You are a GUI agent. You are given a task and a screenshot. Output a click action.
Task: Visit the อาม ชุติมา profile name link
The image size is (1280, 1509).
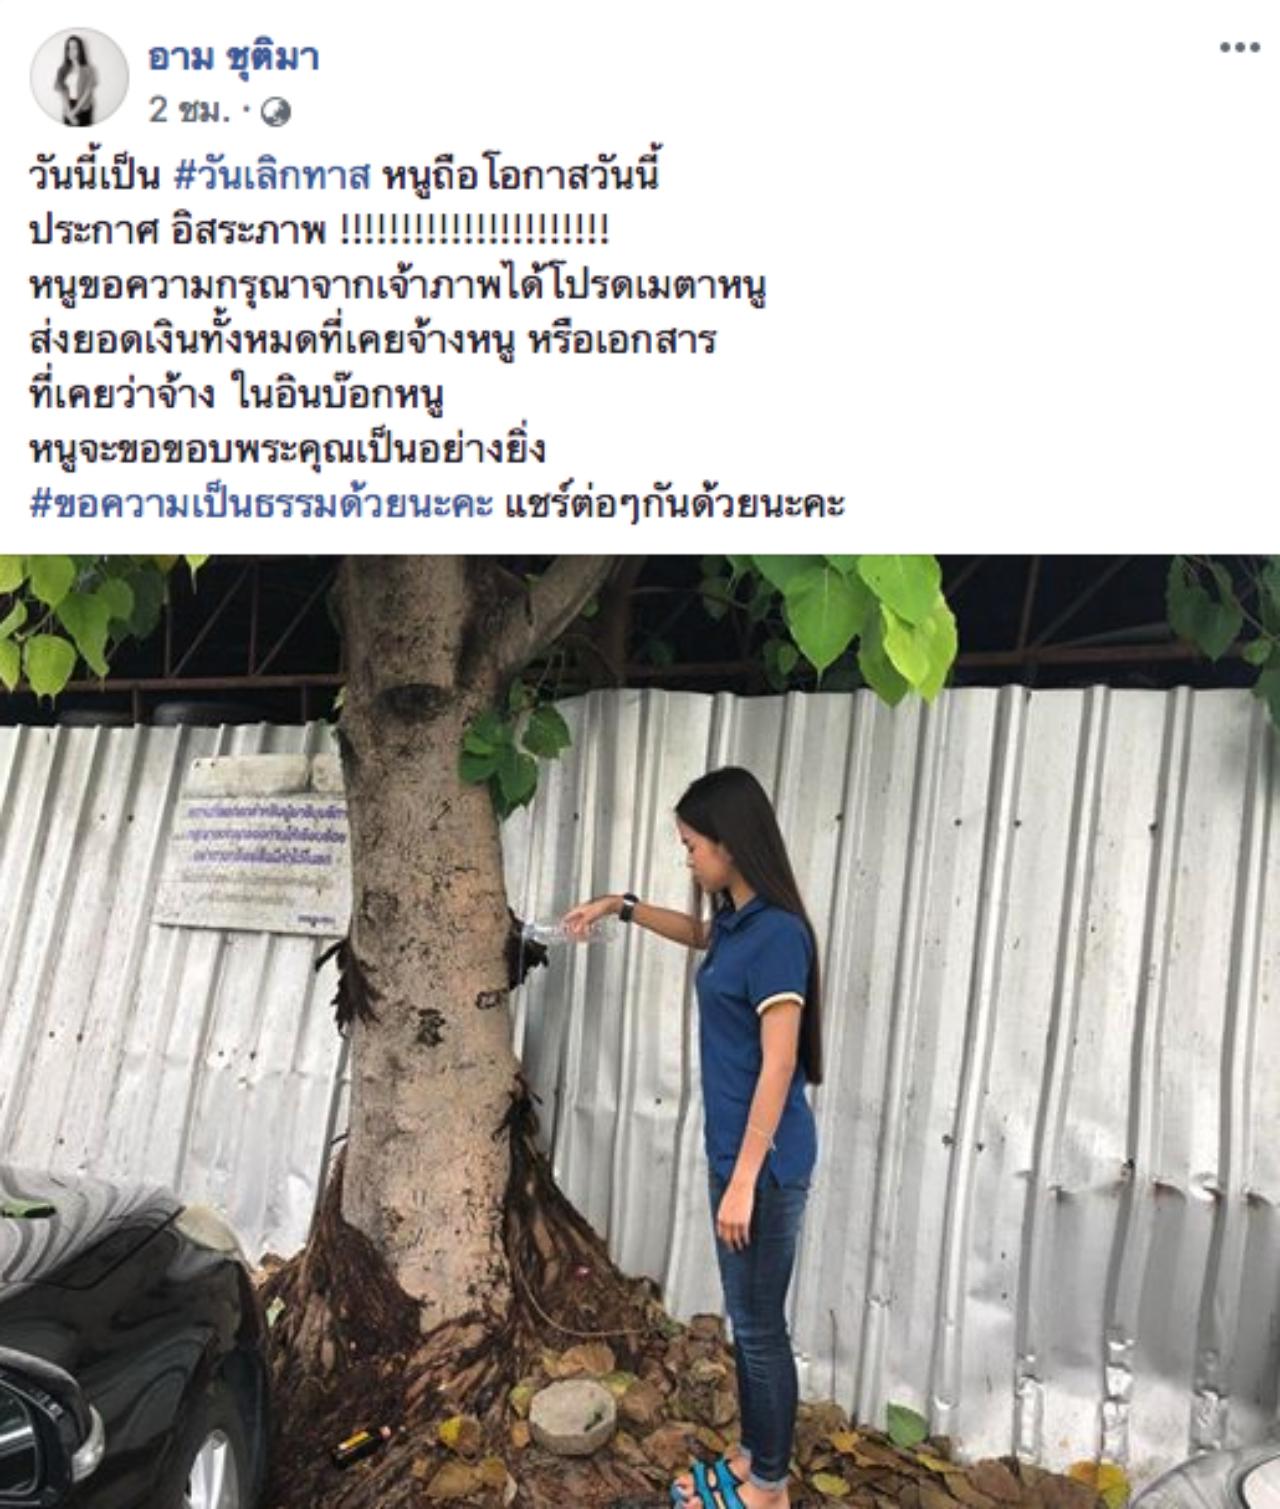[232, 57]
